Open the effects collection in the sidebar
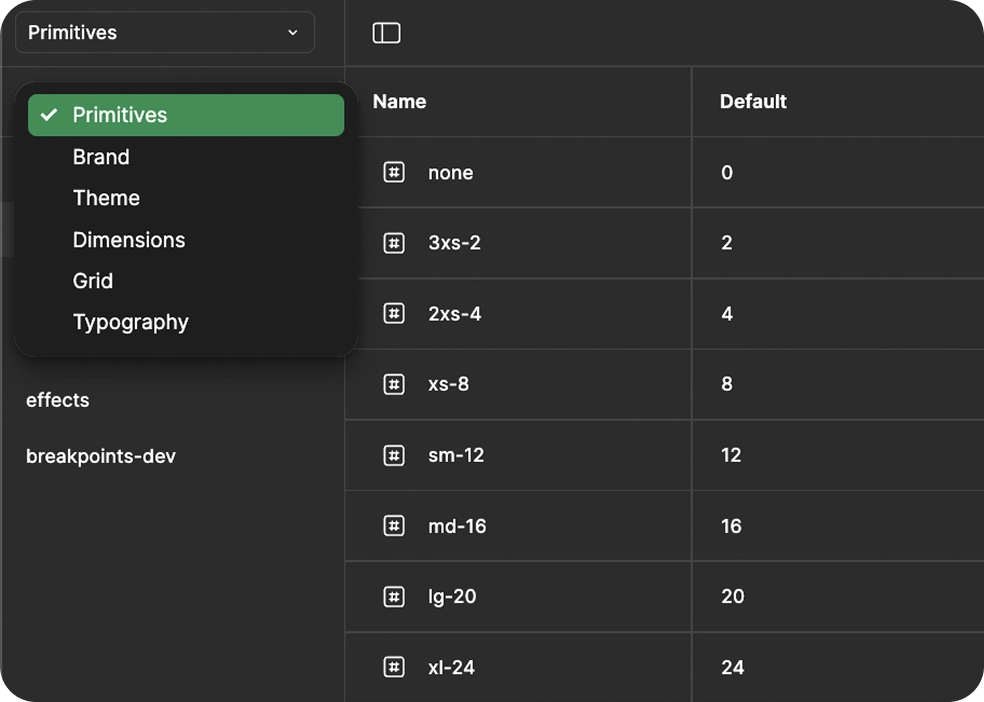Screen dimensions: 984x702 [57, 400]
